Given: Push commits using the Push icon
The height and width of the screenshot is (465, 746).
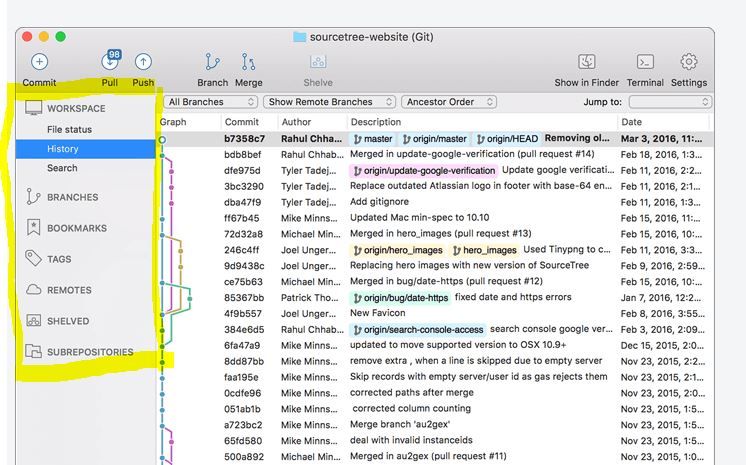Looking at the screenshot, I should pyautogui.click(x=143, y=61).
